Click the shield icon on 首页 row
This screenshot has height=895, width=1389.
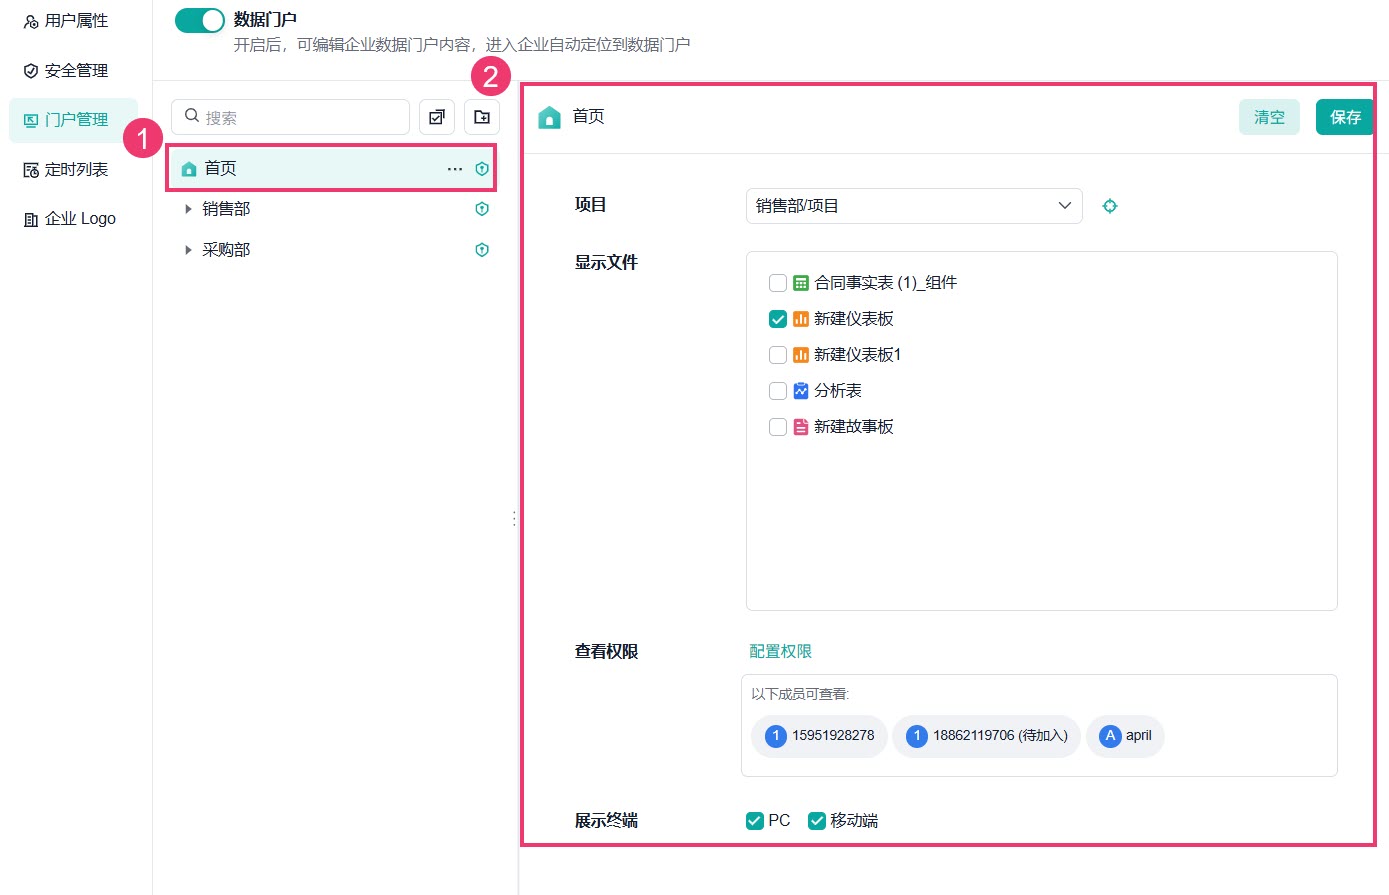482,169
